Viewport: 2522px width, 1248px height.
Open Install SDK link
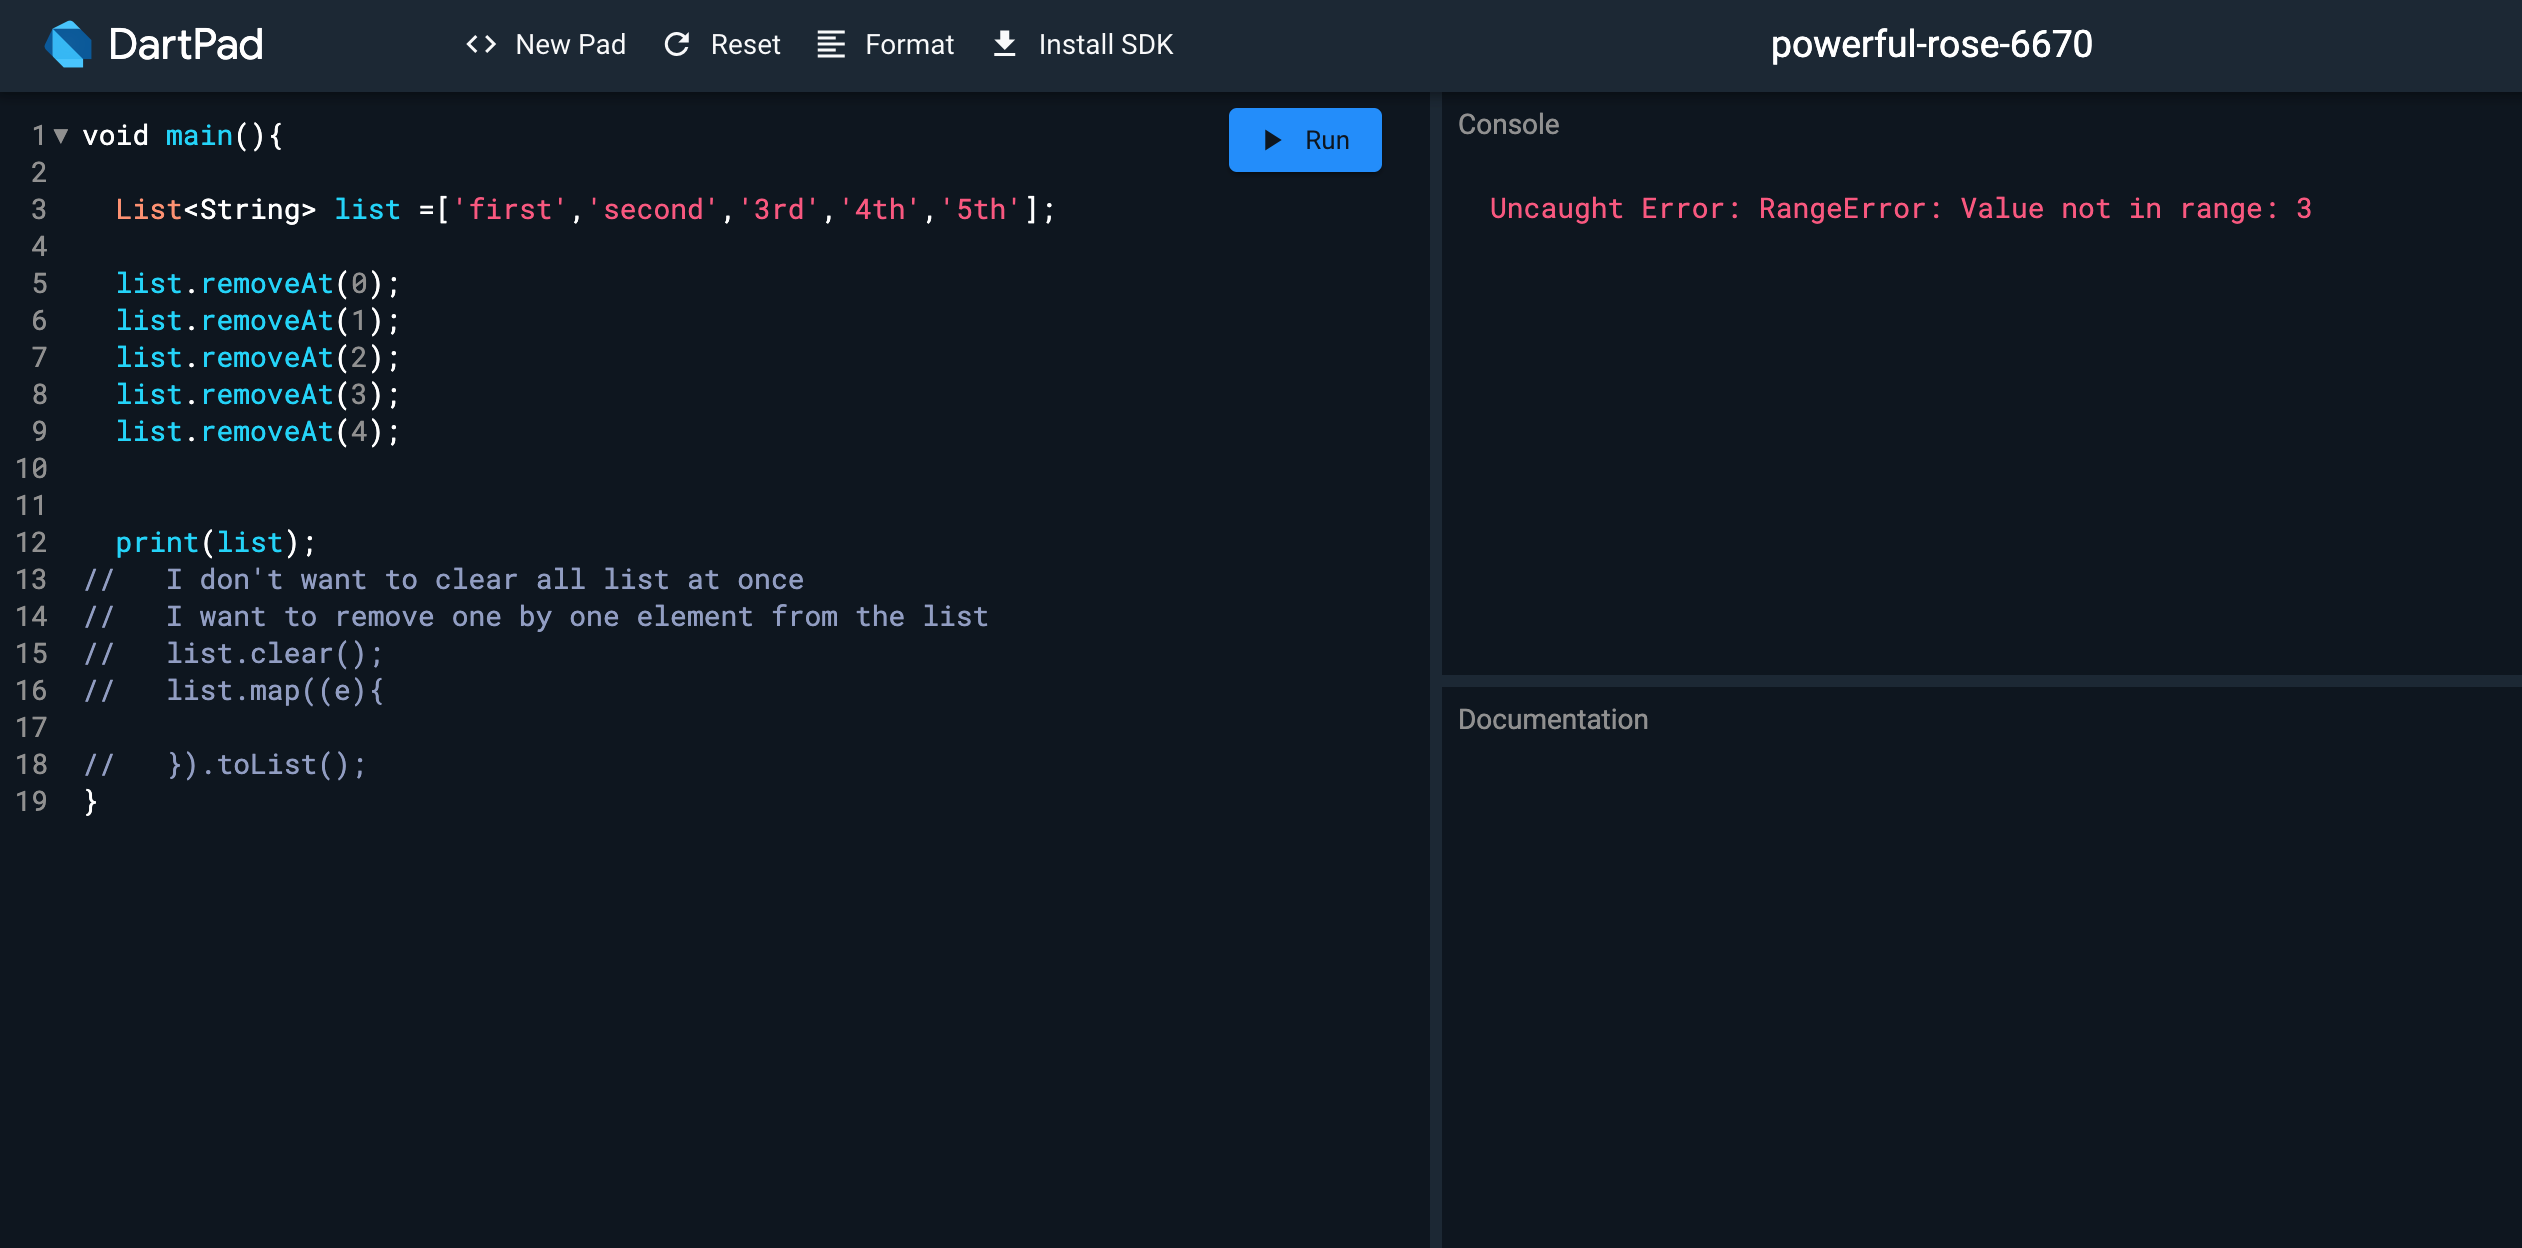coord(1082,44)
